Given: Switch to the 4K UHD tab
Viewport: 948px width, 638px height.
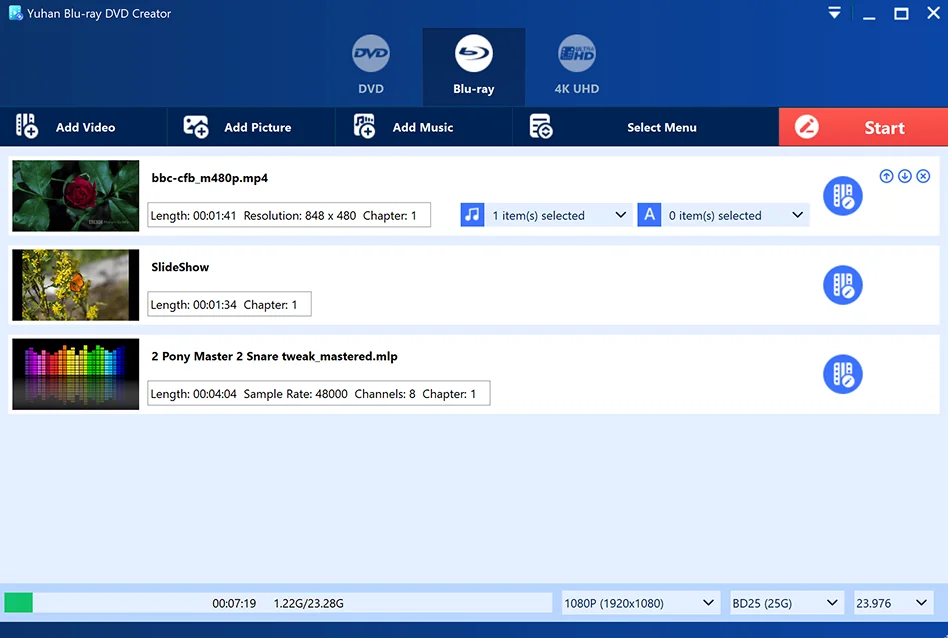Looking at the screenshot, I should [x=577, y=66].
